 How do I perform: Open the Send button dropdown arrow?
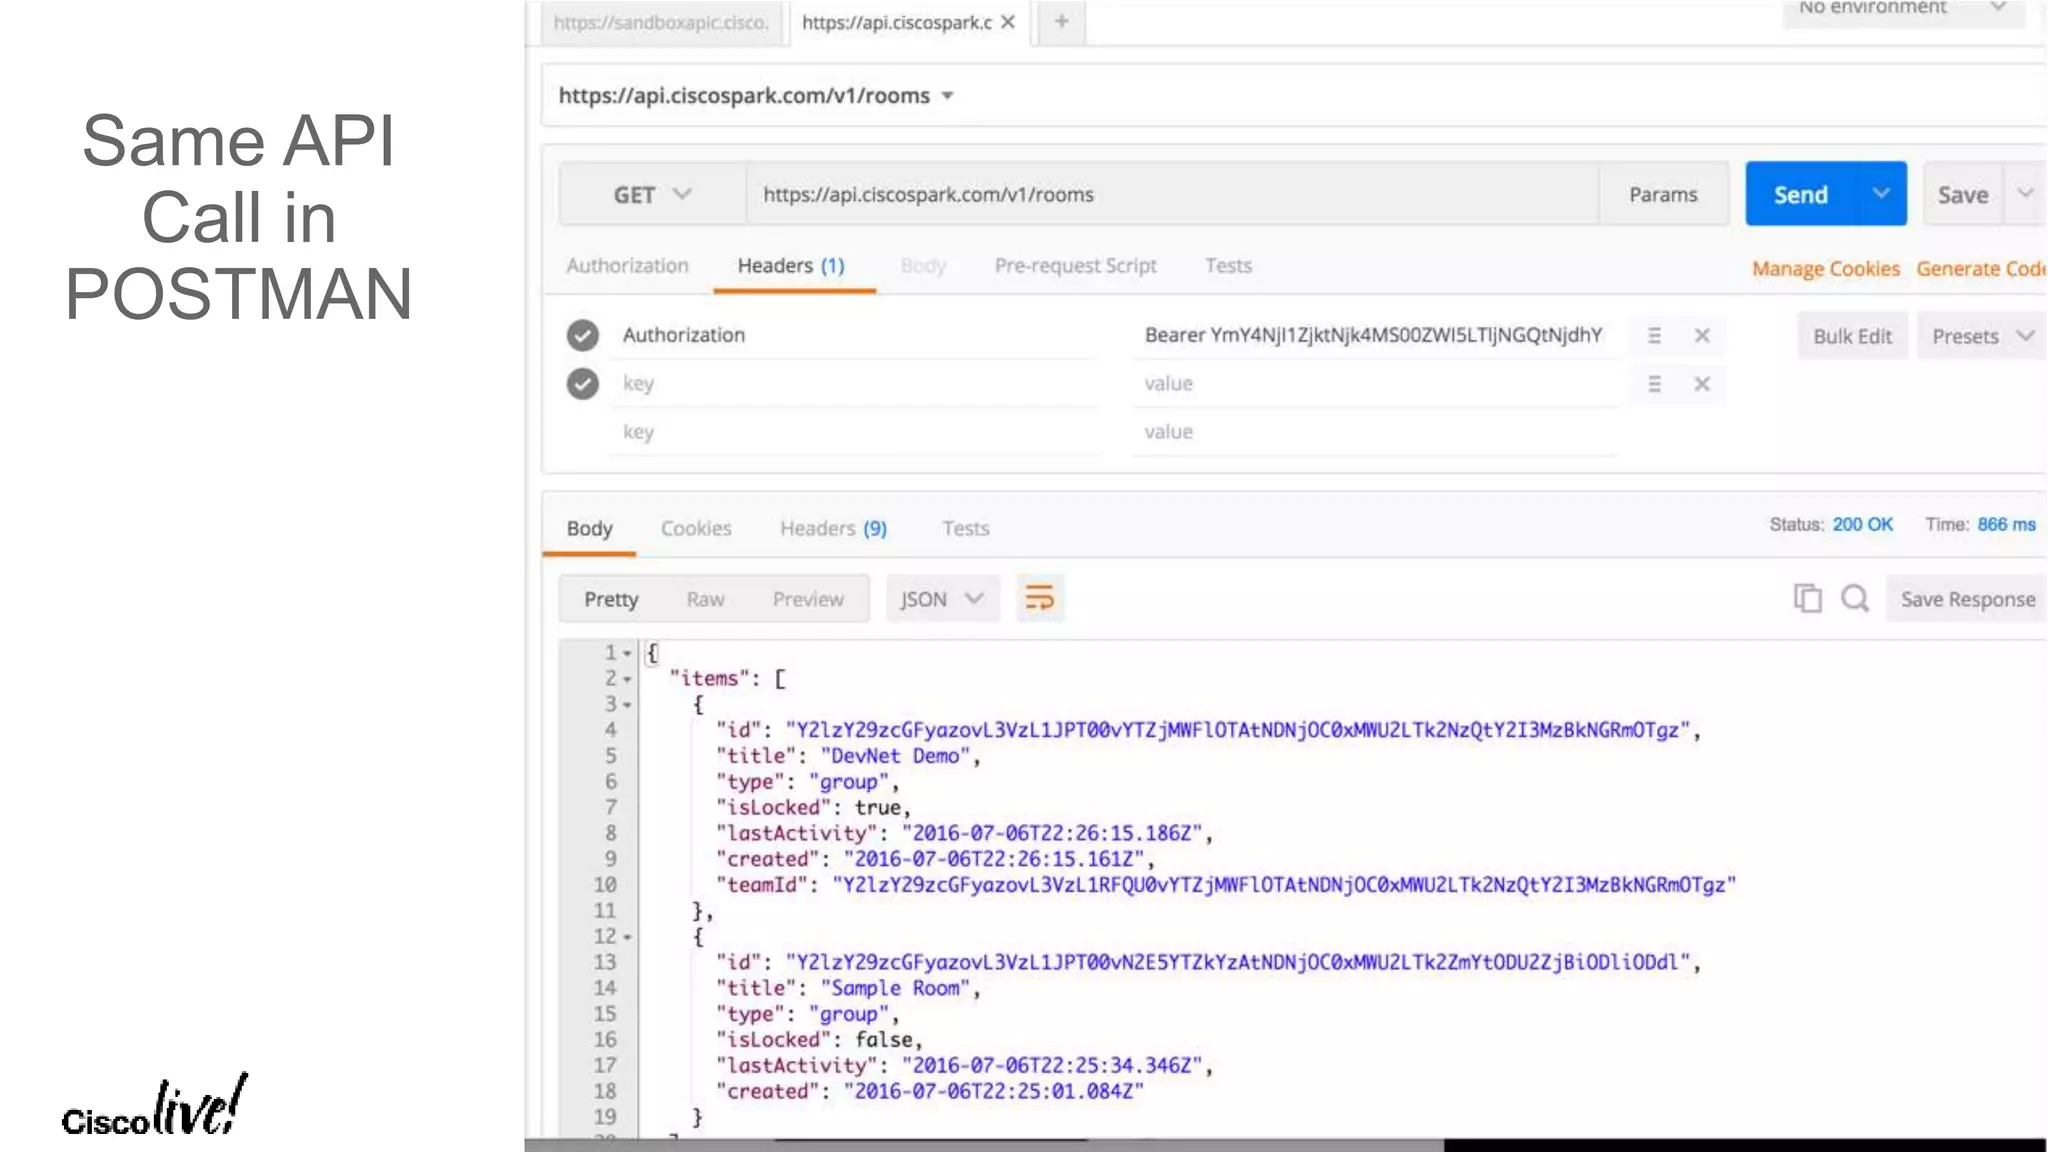point(1880,194)
